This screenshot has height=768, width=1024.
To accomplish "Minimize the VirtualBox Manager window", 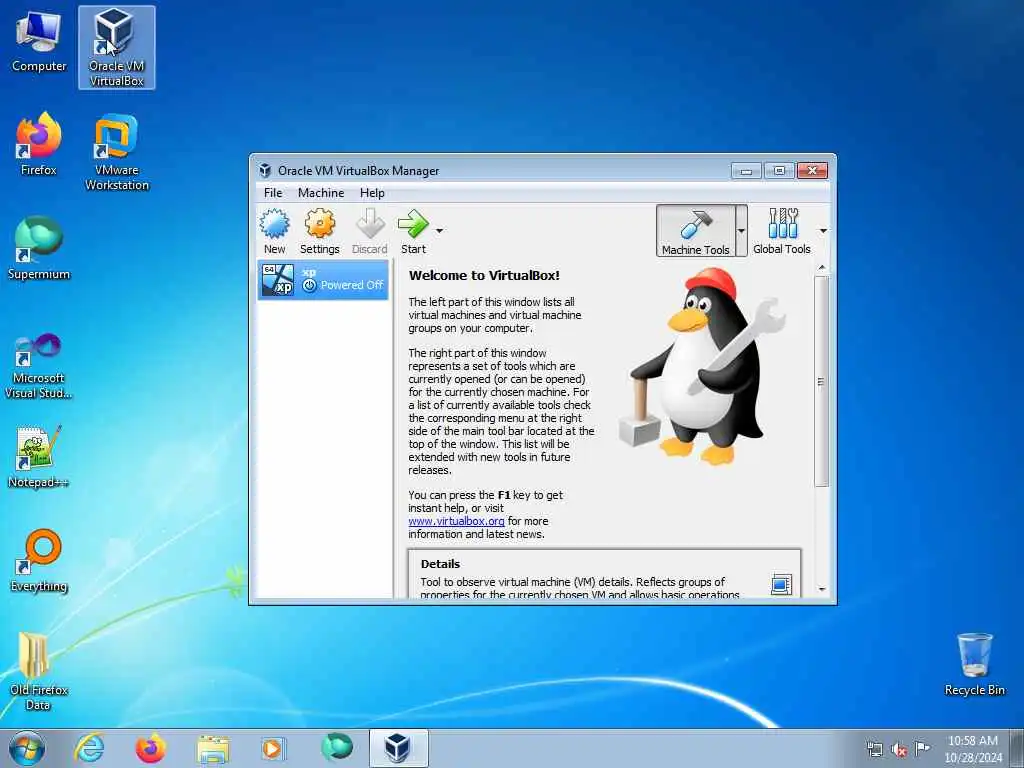I will pyautogui.click(x=746, y=170).
